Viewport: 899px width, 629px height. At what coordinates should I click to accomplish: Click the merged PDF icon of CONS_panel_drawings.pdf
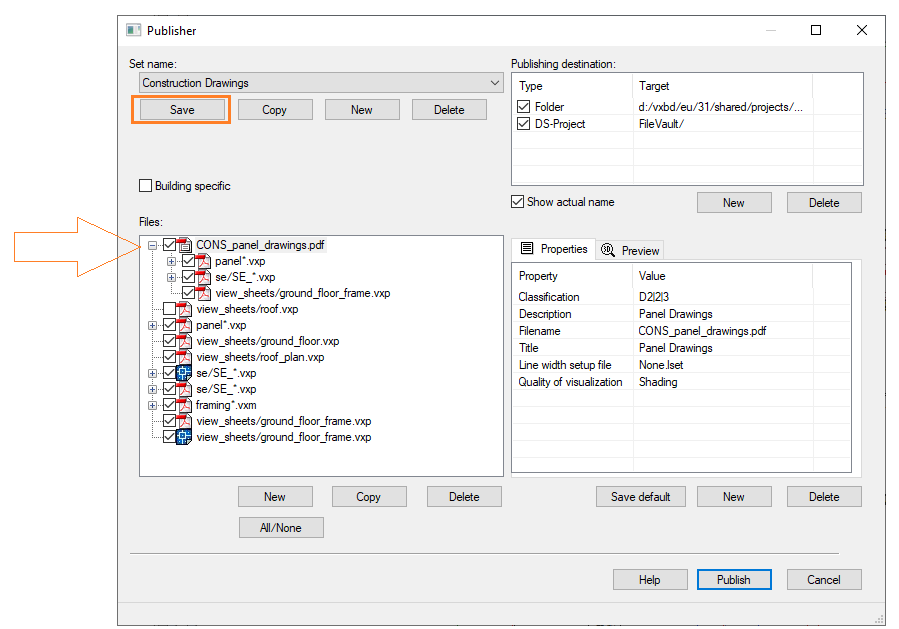[x=185, y=245]
